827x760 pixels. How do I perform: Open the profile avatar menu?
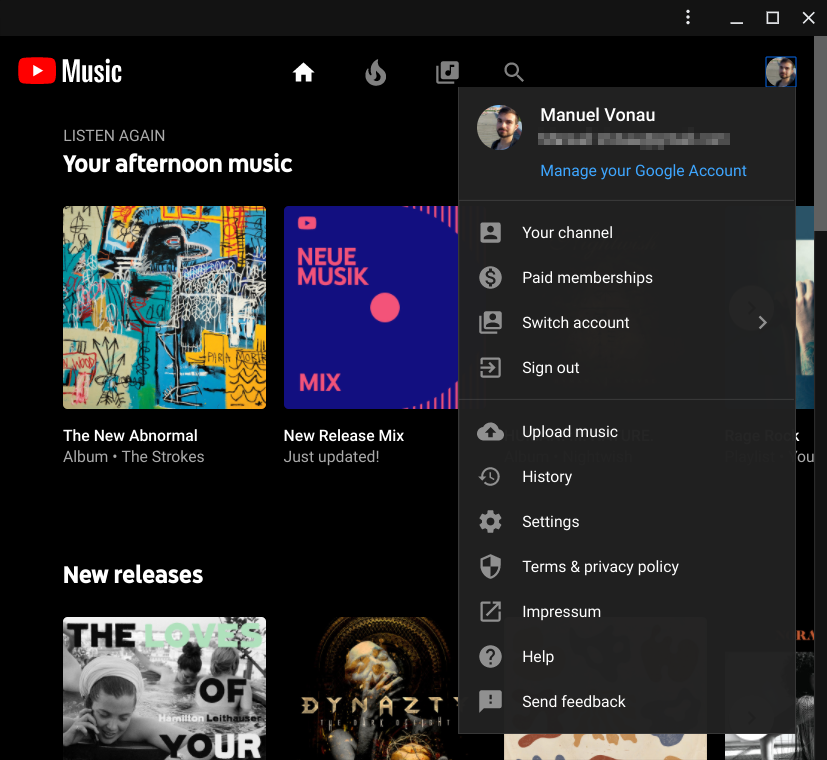780,71
